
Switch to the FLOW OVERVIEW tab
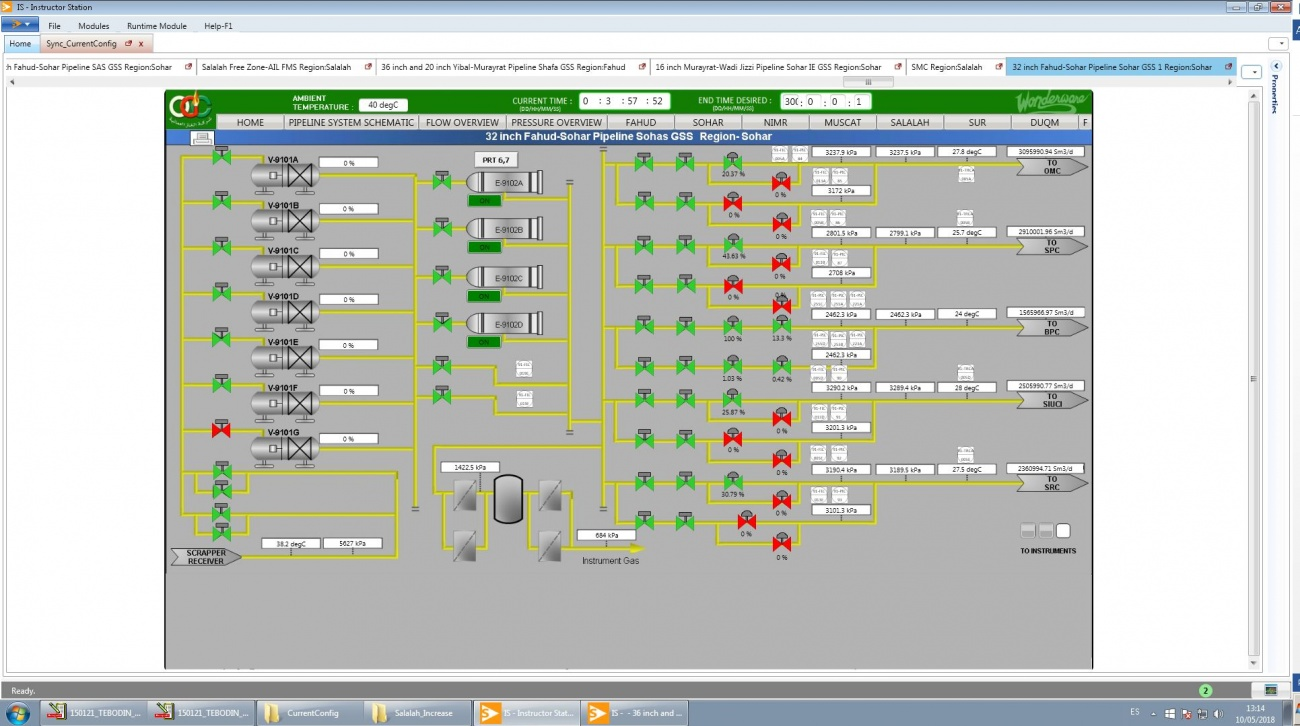tap(462, 122)
